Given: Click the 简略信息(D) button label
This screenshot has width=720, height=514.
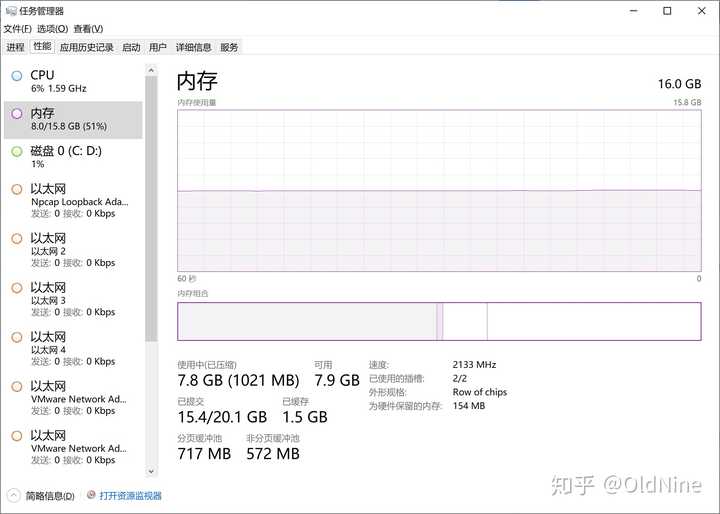Looking at the screenshot, I should coord(50,496).
